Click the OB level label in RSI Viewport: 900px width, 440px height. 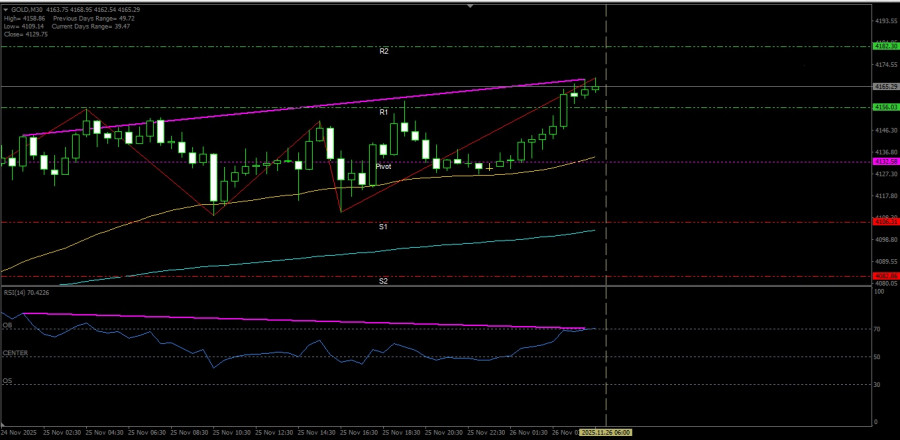(7, 325)
